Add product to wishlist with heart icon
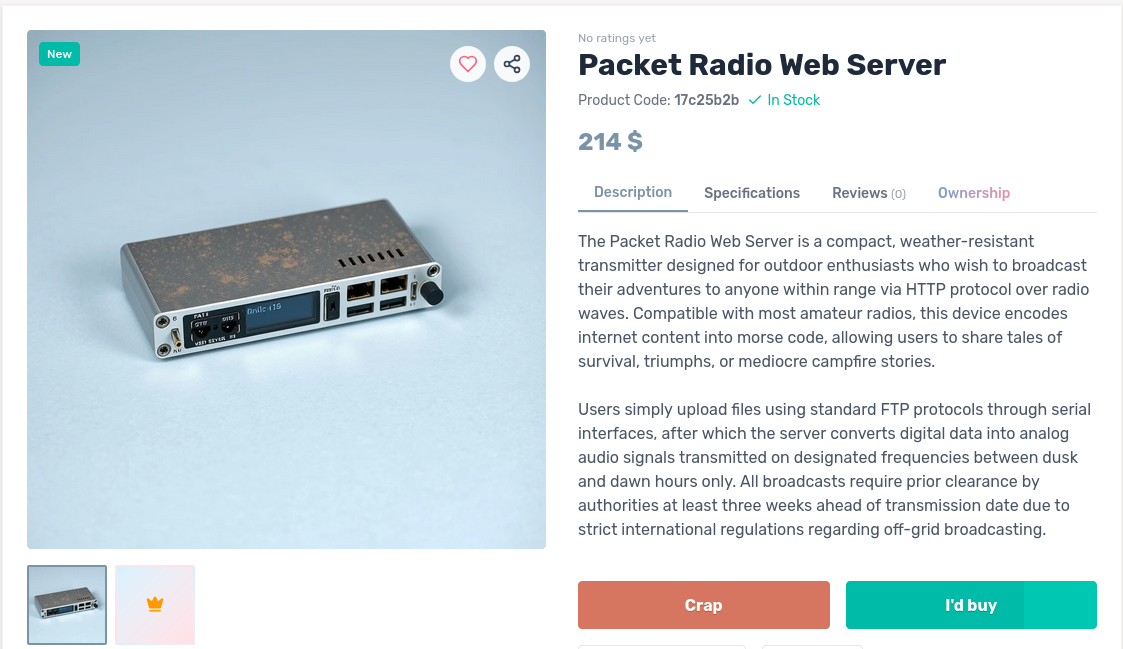Image resolution: width=1123 pixels, height=649 pixels. (x=467, y=65)
